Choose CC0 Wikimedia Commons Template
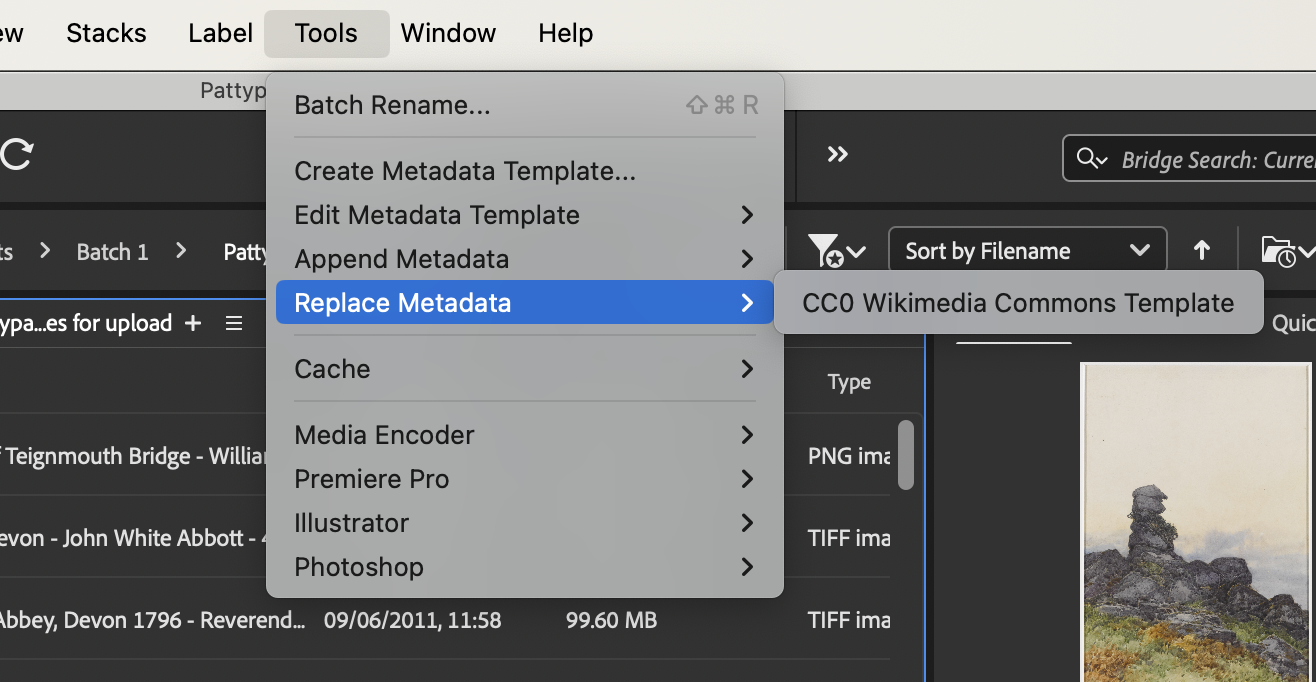Screen dimensions: 1316x682 (1018, 303)
